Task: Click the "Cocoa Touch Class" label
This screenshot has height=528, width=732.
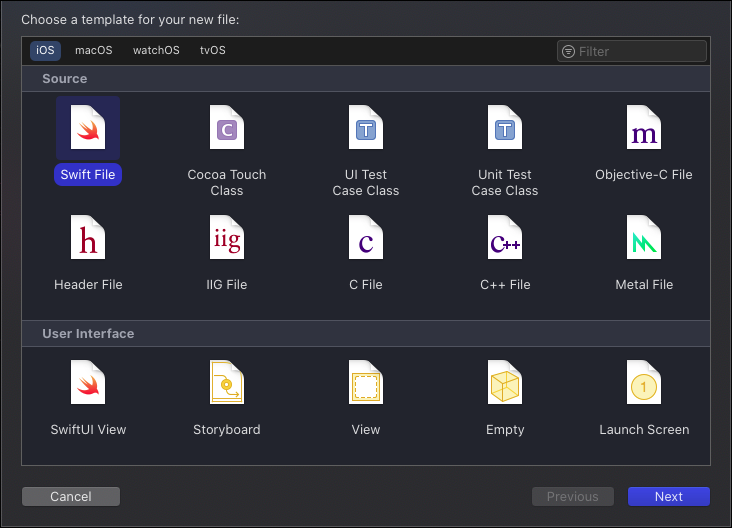Action: tap(227, 183)
